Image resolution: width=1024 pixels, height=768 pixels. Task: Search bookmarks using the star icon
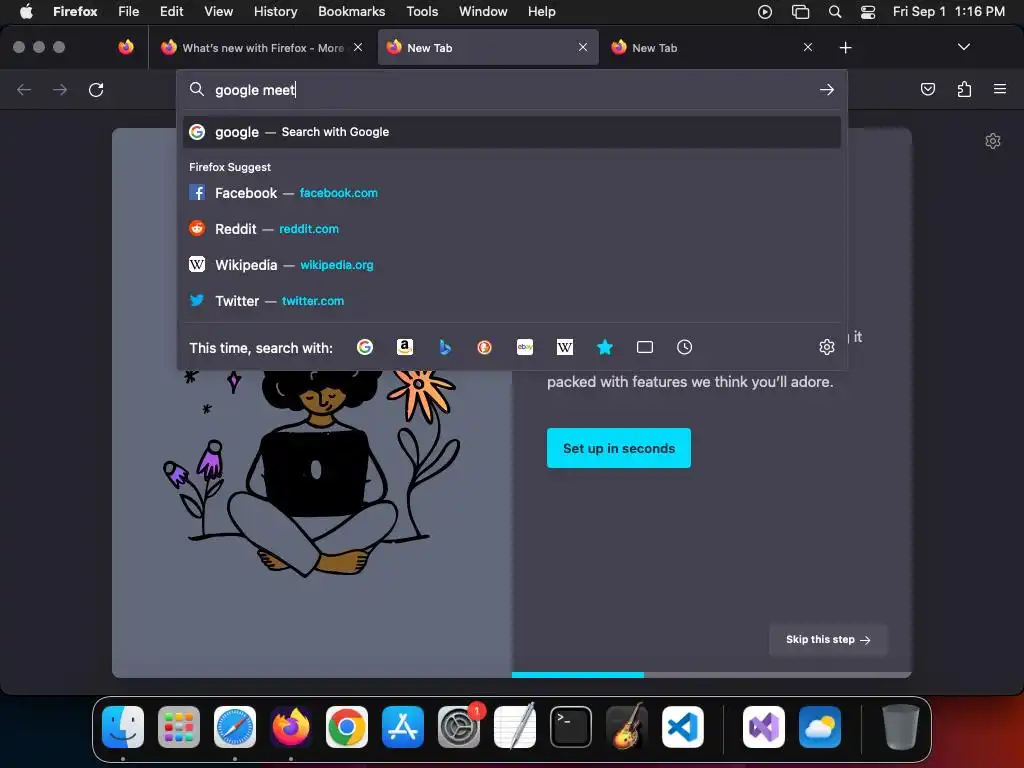[x=605, y=347]
